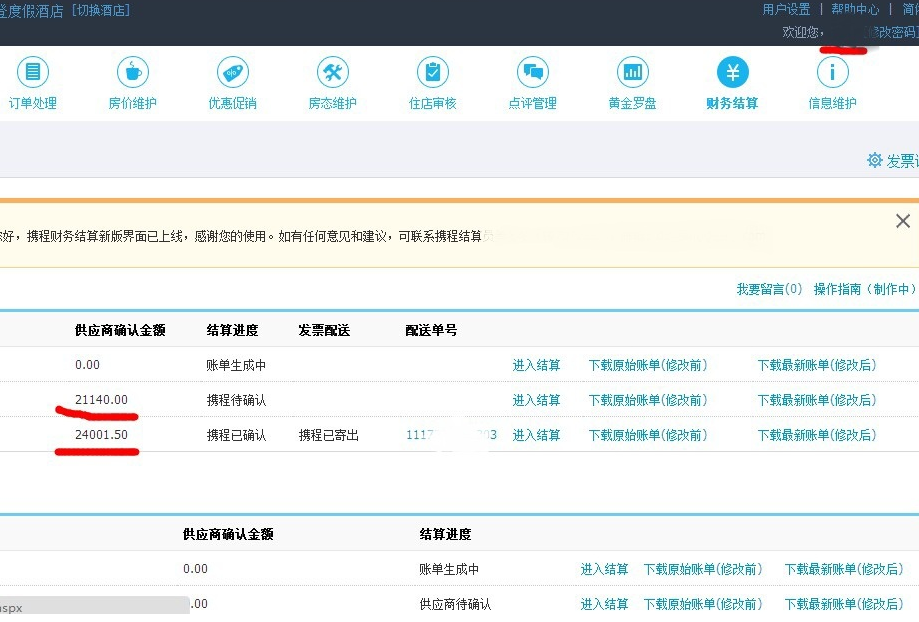Click 进入结算 in second table's 账单生成中 row
Viewport: 919px width, 622px height.
tap(604, 569)
